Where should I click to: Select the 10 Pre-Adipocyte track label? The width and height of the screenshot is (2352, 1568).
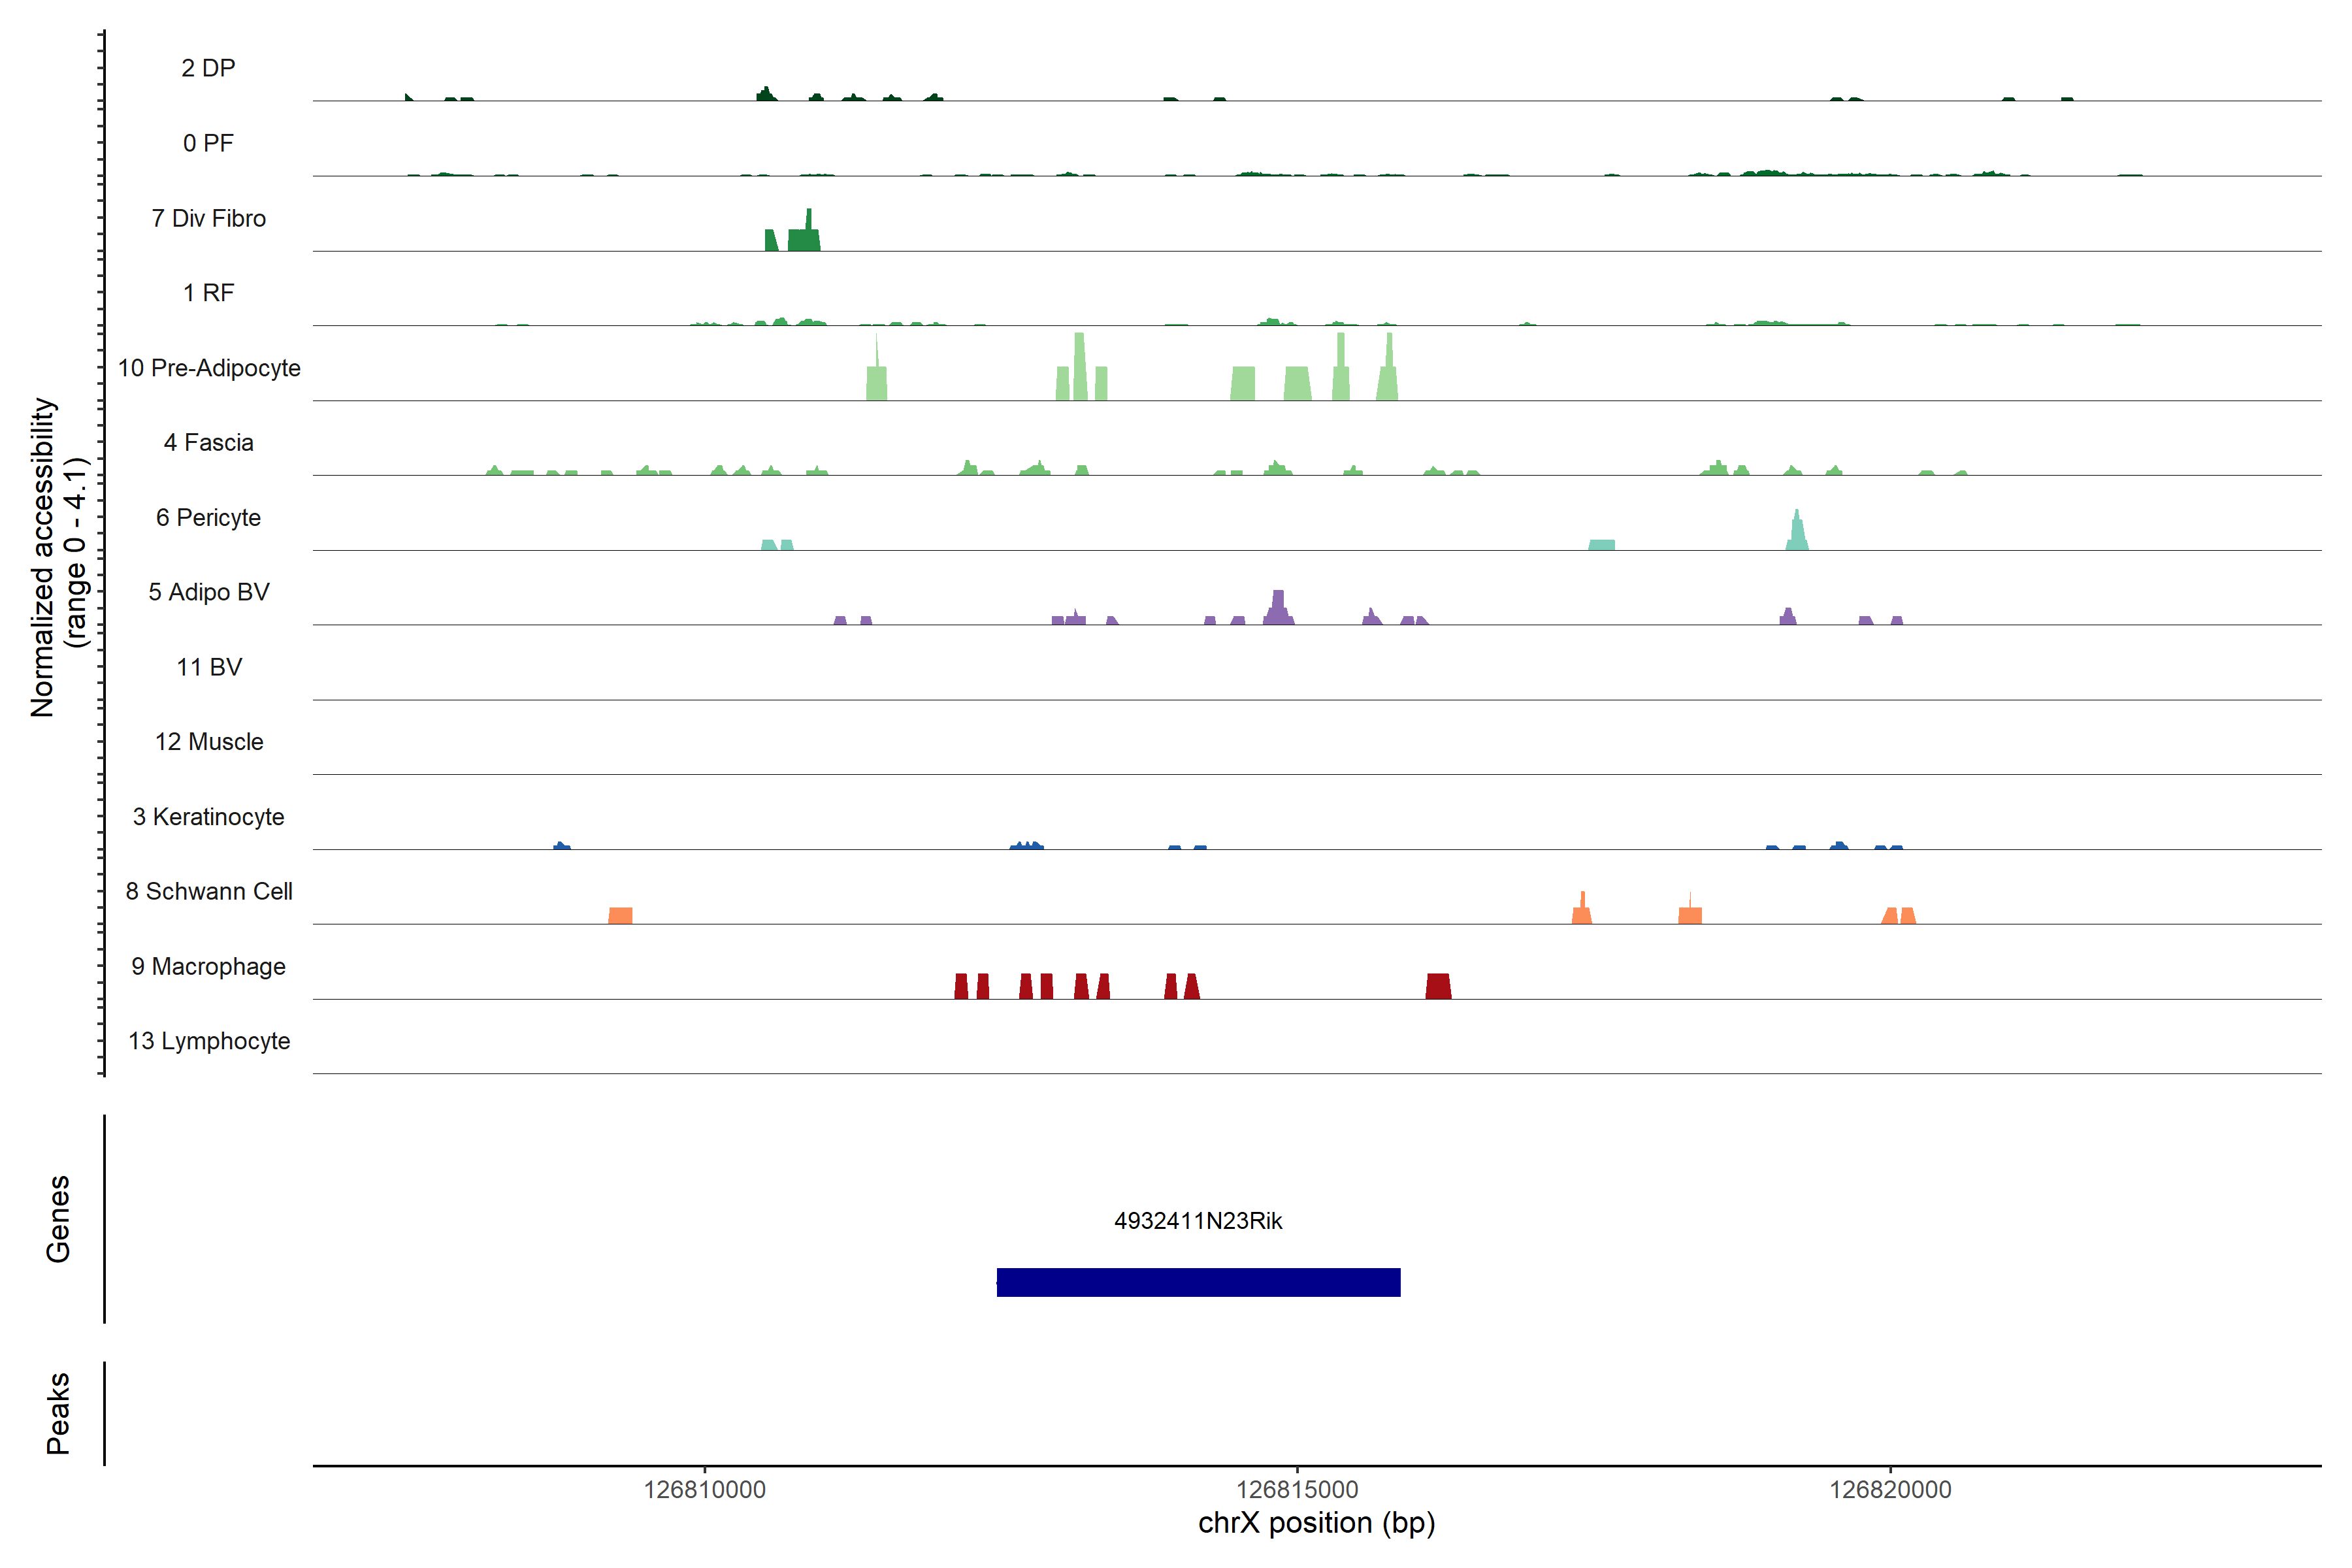(x=209, y=368)
